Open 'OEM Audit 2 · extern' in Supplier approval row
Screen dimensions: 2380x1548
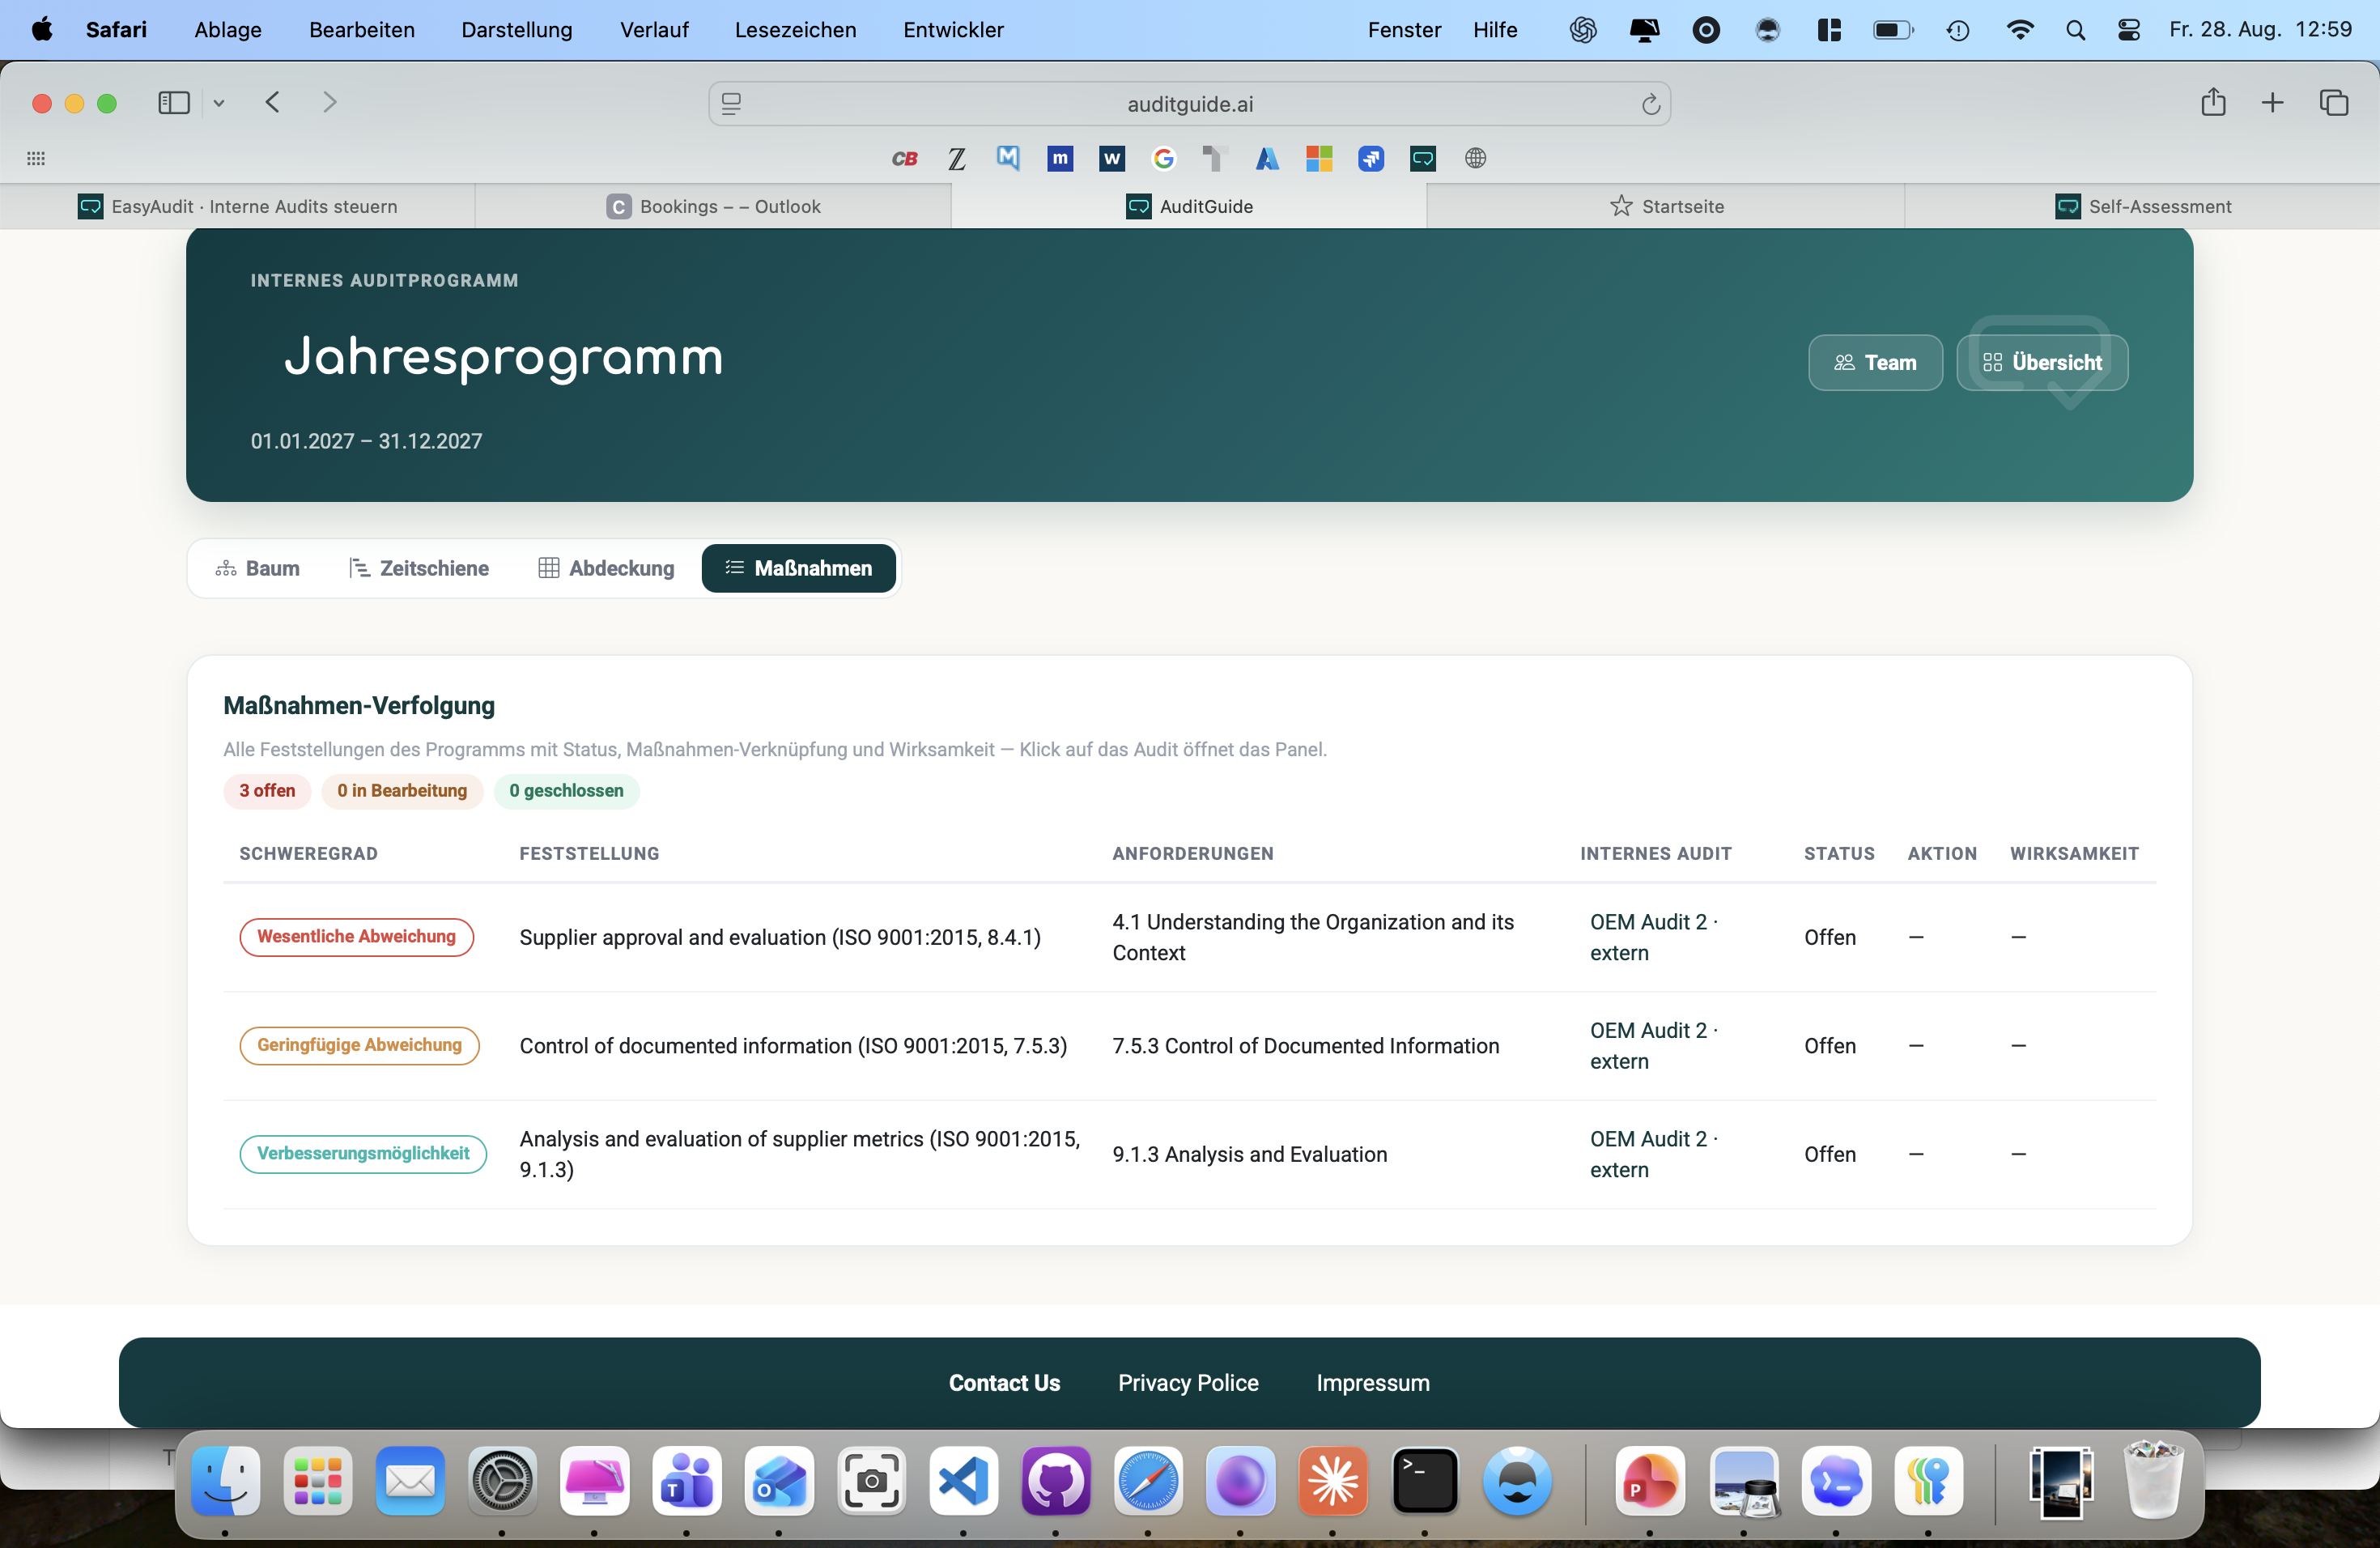coord(1654,937)
